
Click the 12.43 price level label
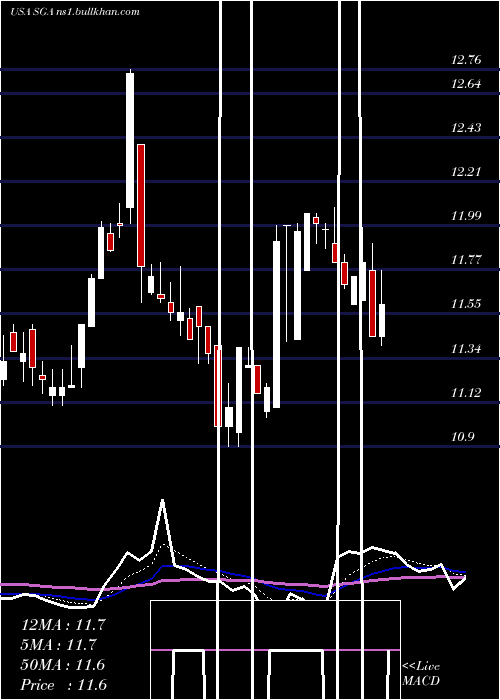(466, 128)
